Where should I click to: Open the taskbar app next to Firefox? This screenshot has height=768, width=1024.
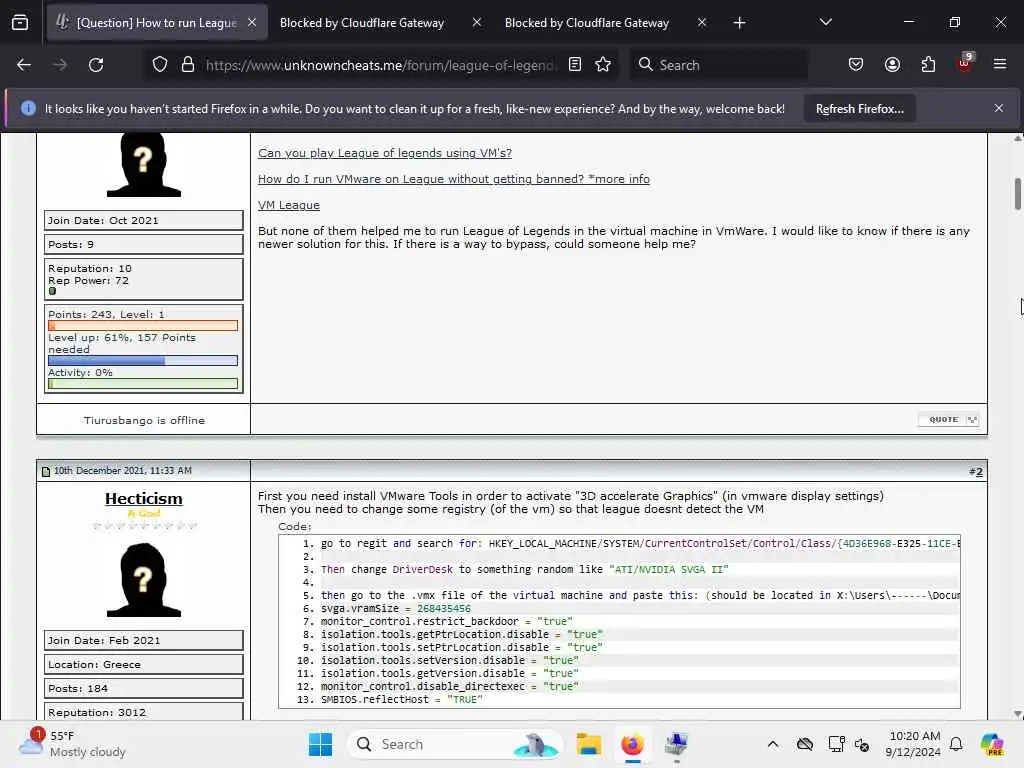(676, 744)
